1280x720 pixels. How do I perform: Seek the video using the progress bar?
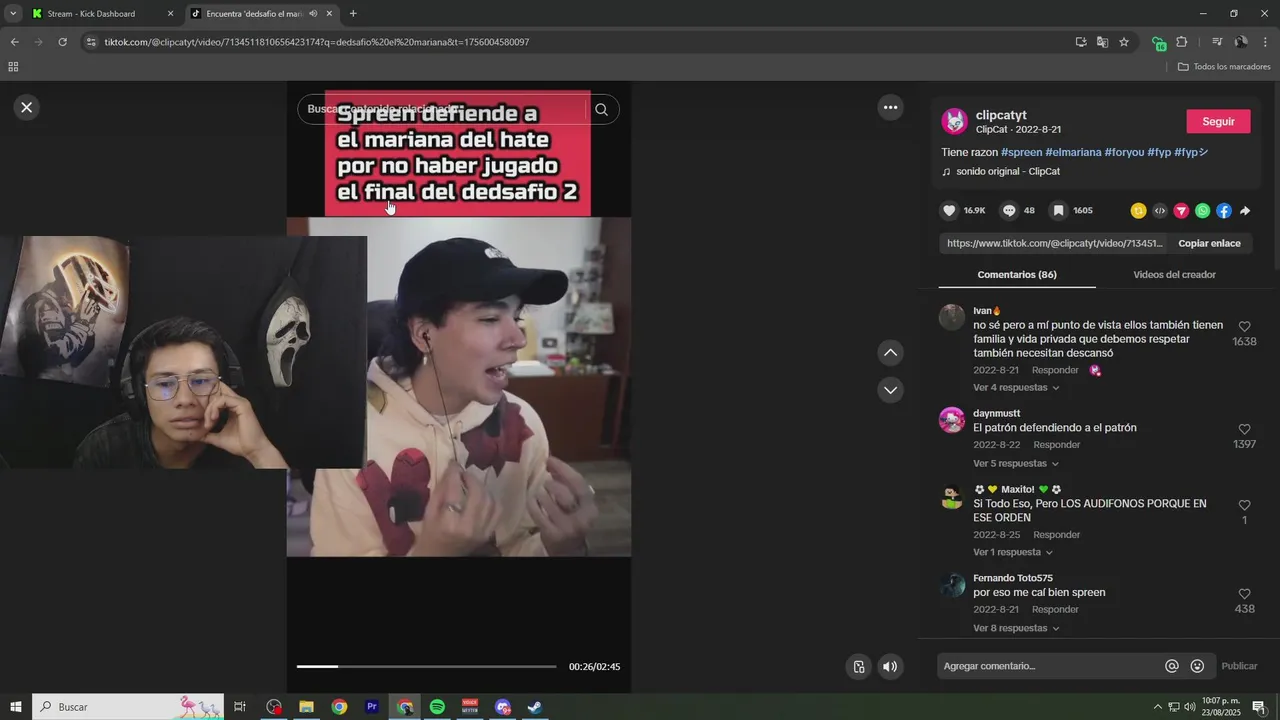426,666
